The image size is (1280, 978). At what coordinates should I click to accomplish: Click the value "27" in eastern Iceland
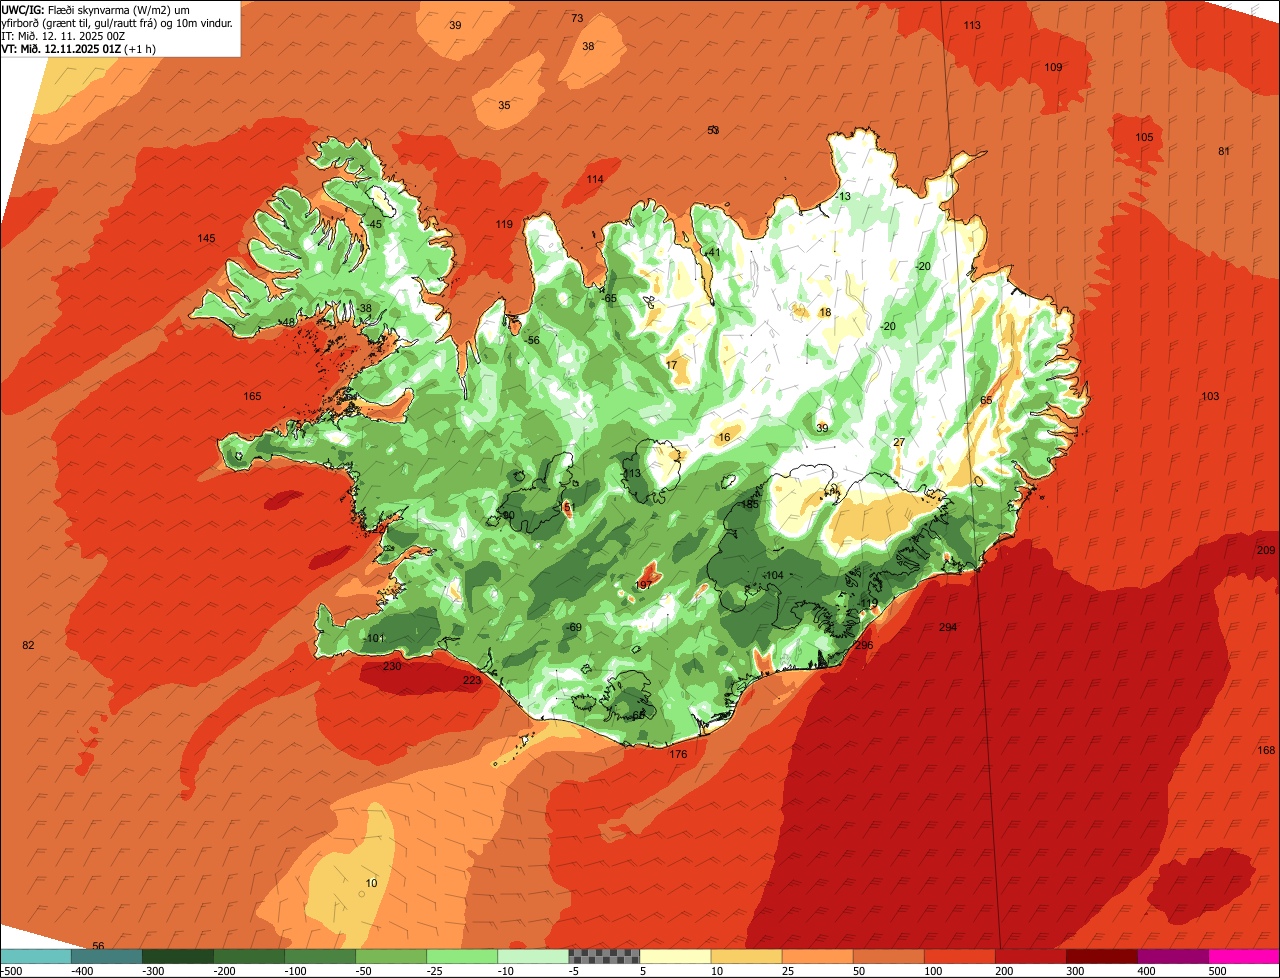click(899, 442)
